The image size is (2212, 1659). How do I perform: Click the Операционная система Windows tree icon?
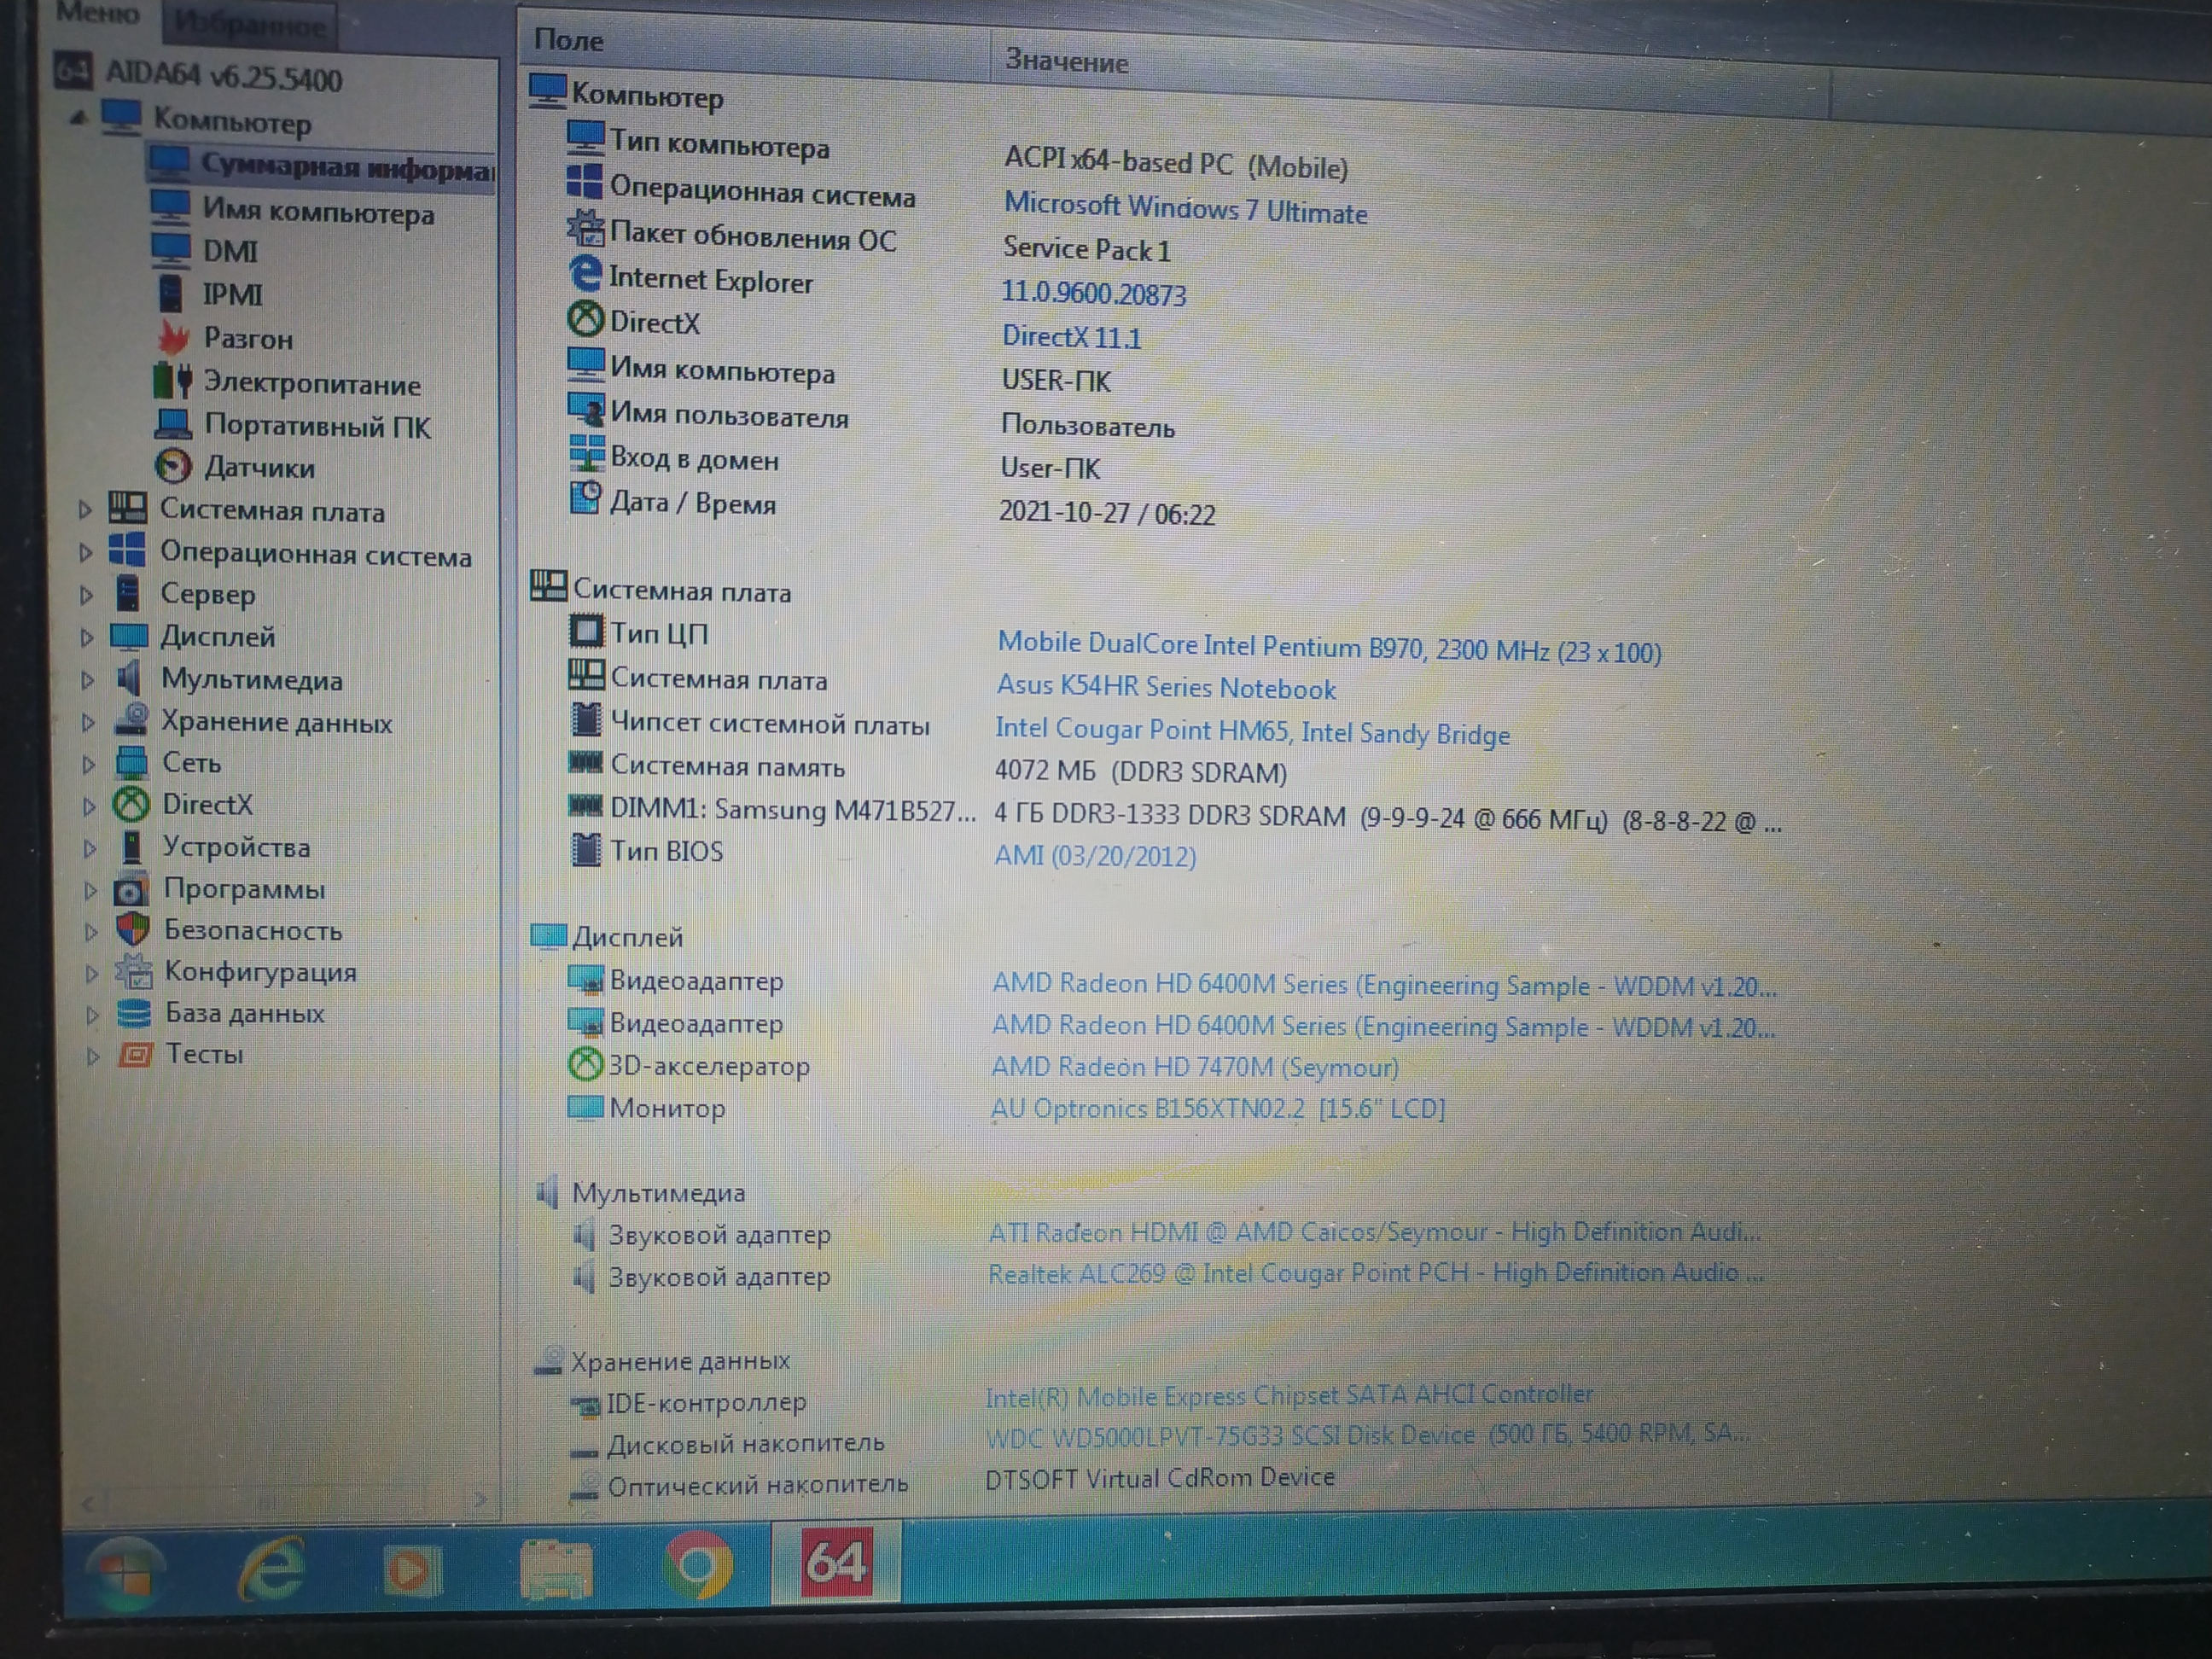127,550
